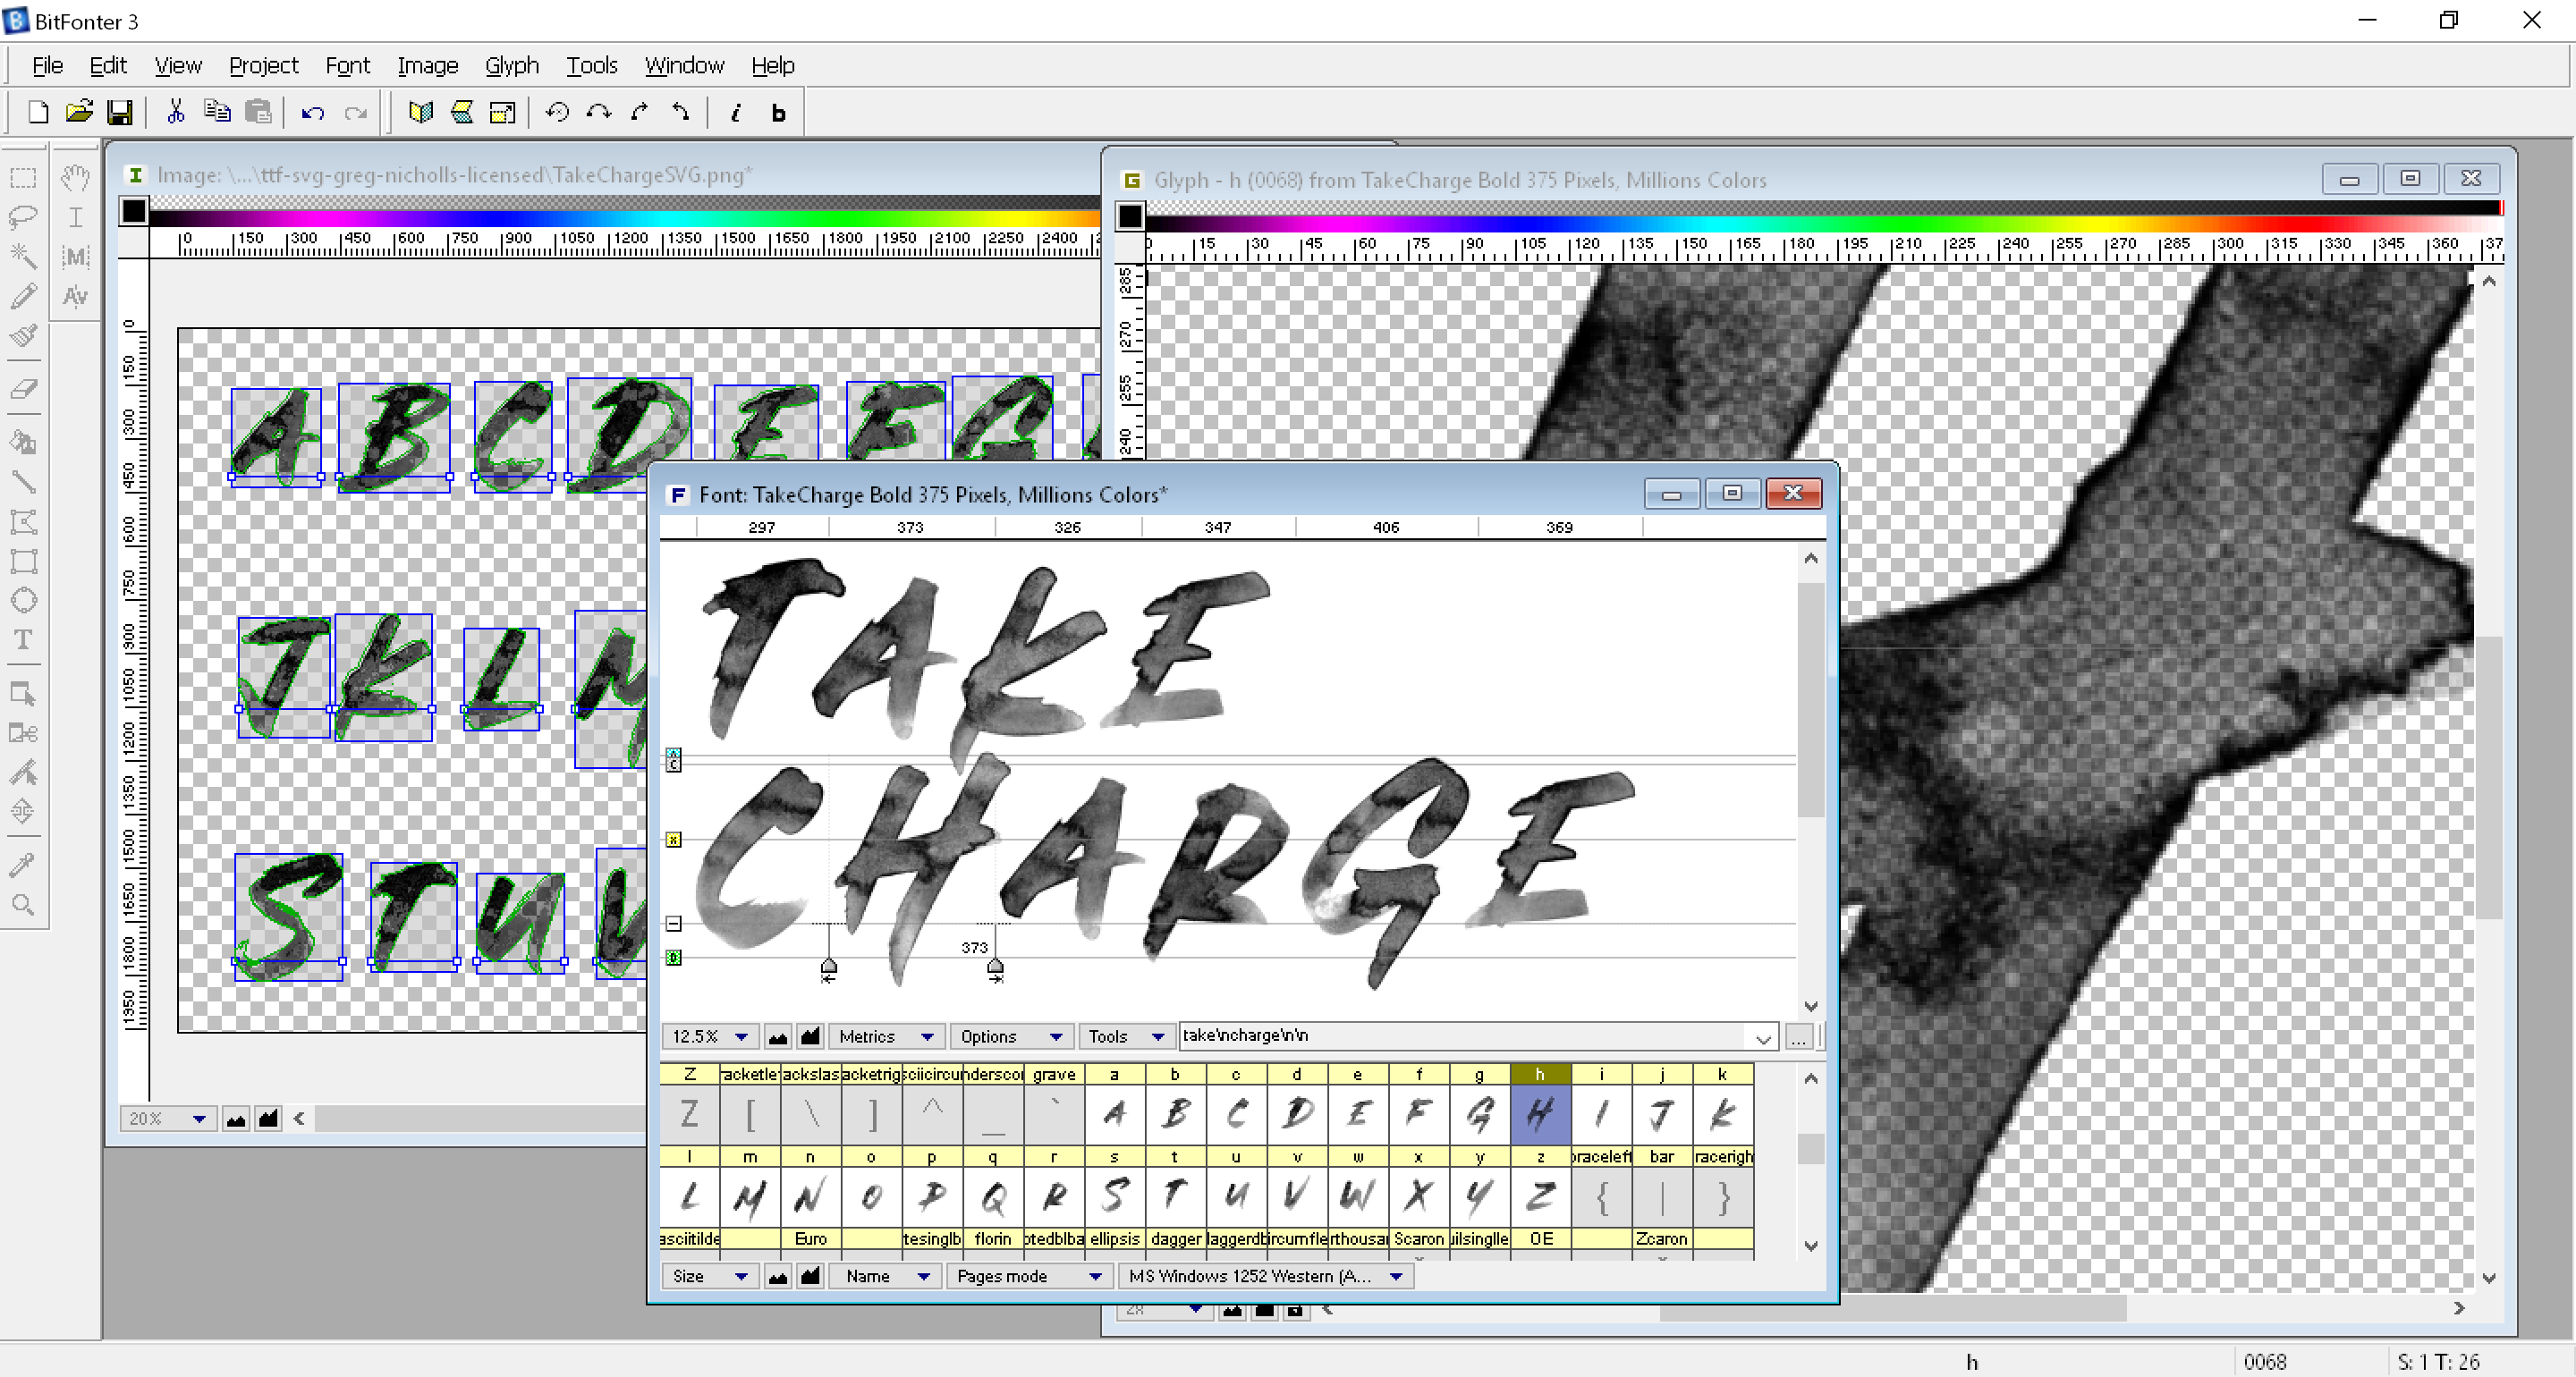The width and height of the screenshot is (2576, 1377).
Task: Select the Magic Wand tool
Action: [x=24, y=257]
